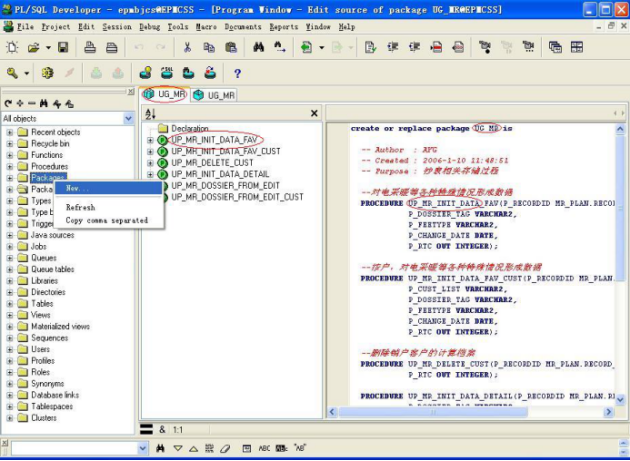
Task: Expand the Functions folder node
Action: pyautogui.click(x=10, y=155)
